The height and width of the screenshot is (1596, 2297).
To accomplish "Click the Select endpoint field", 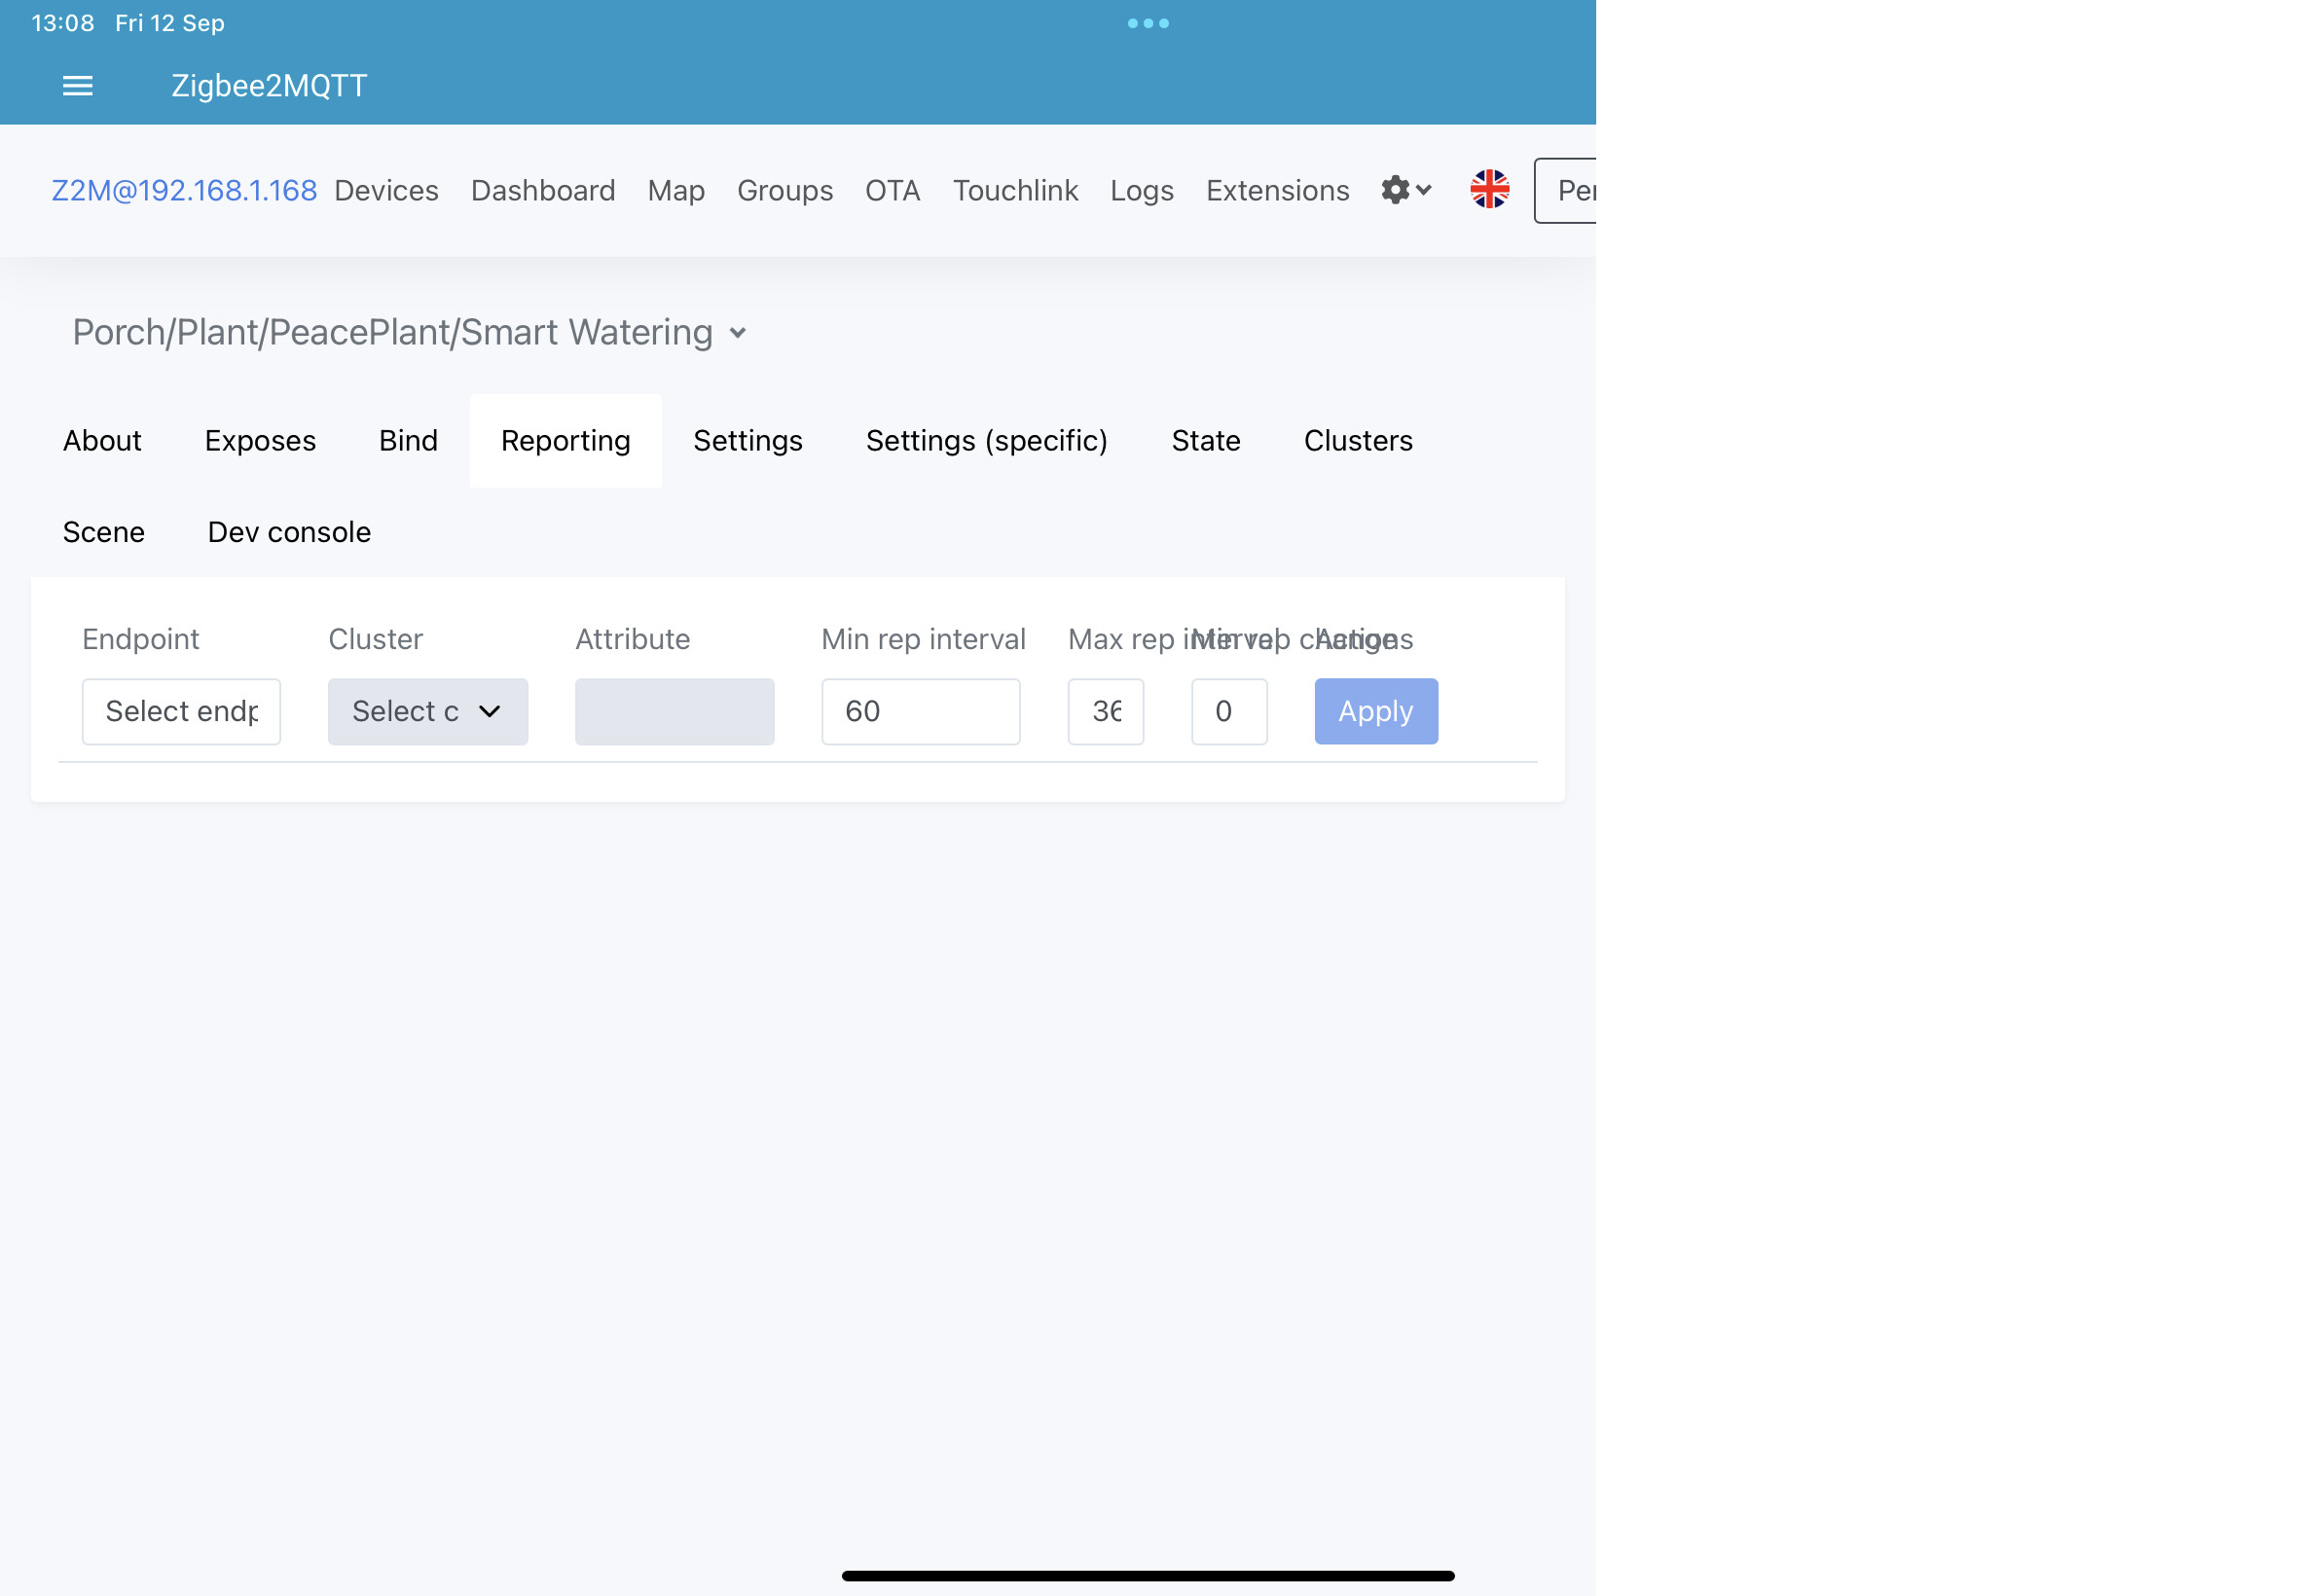I will (181, 711).
